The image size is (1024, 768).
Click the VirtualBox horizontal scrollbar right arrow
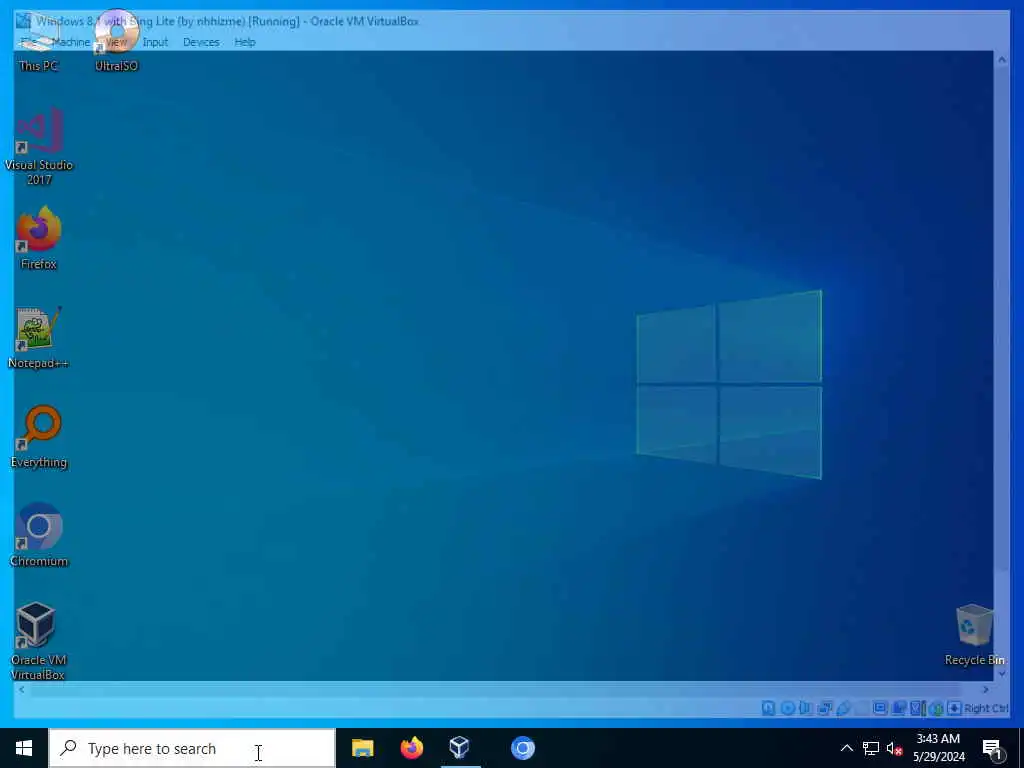coord(985,689)
